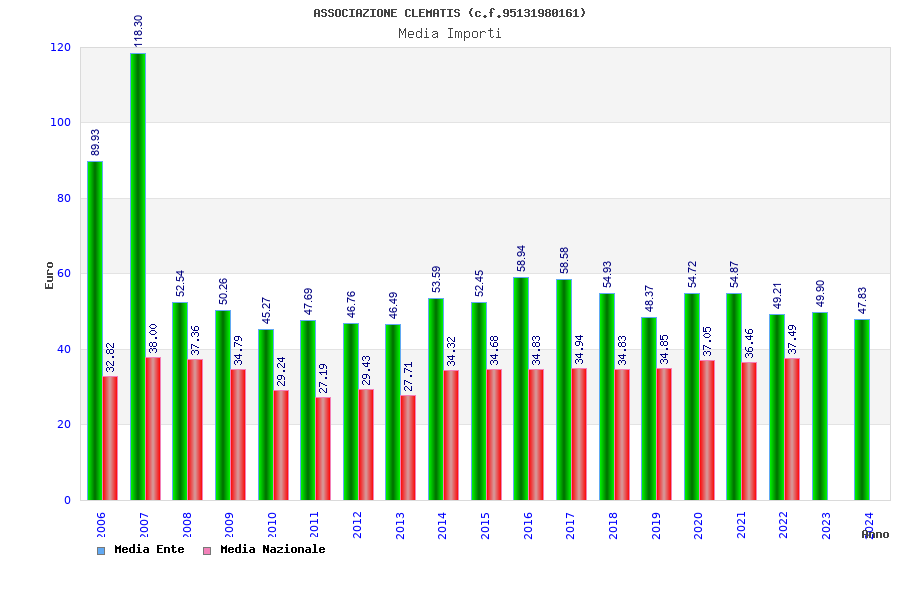
Task: Click the Euro y-axis label
Action: 49,276
